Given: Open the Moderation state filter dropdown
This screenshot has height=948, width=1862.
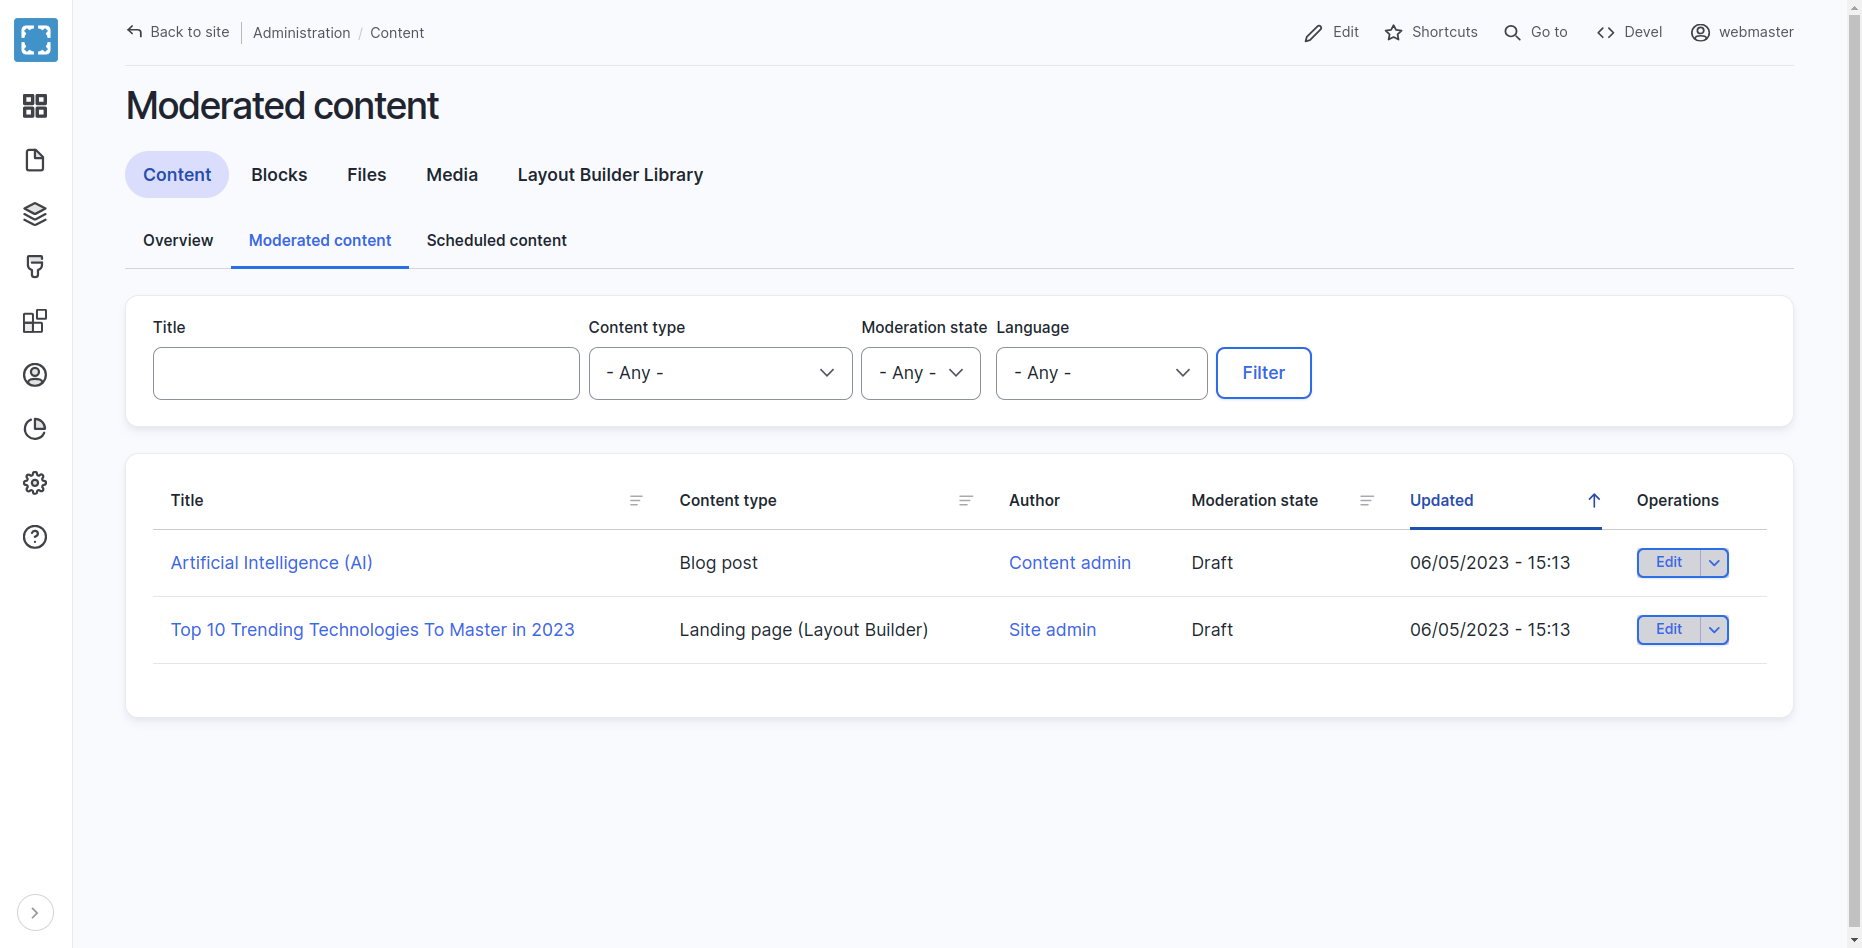Looking at the screenshot, I should coord(920,373).
